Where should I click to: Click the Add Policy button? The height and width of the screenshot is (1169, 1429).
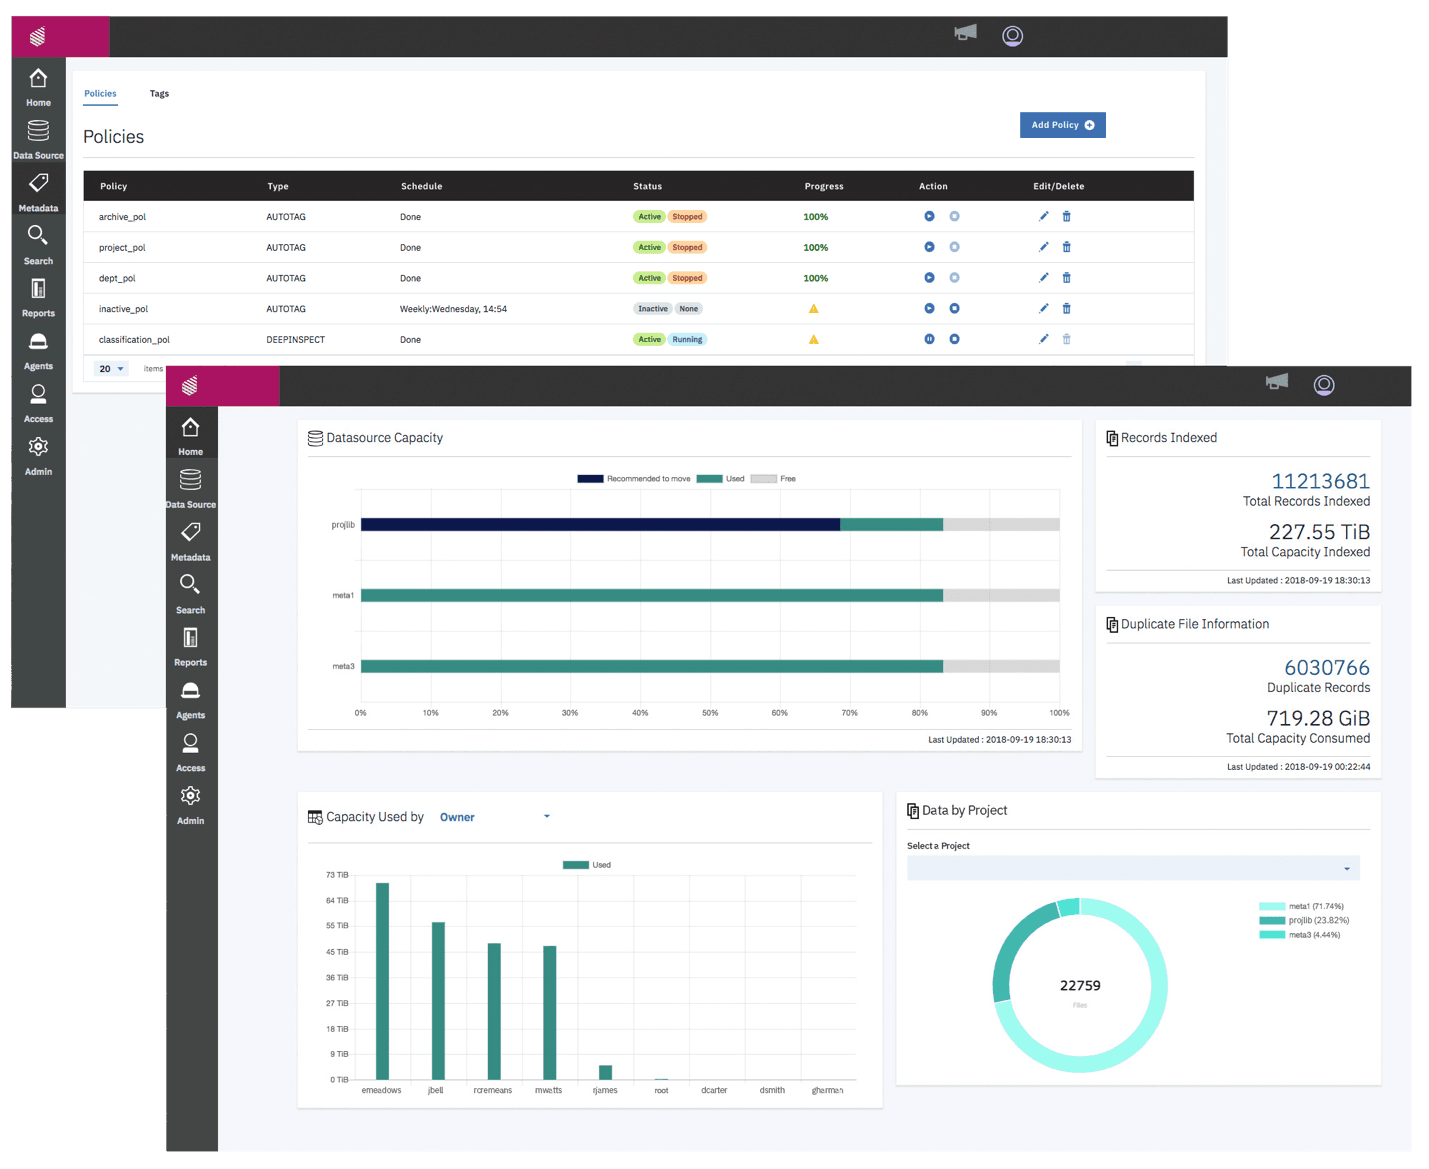click(1062, 124)
